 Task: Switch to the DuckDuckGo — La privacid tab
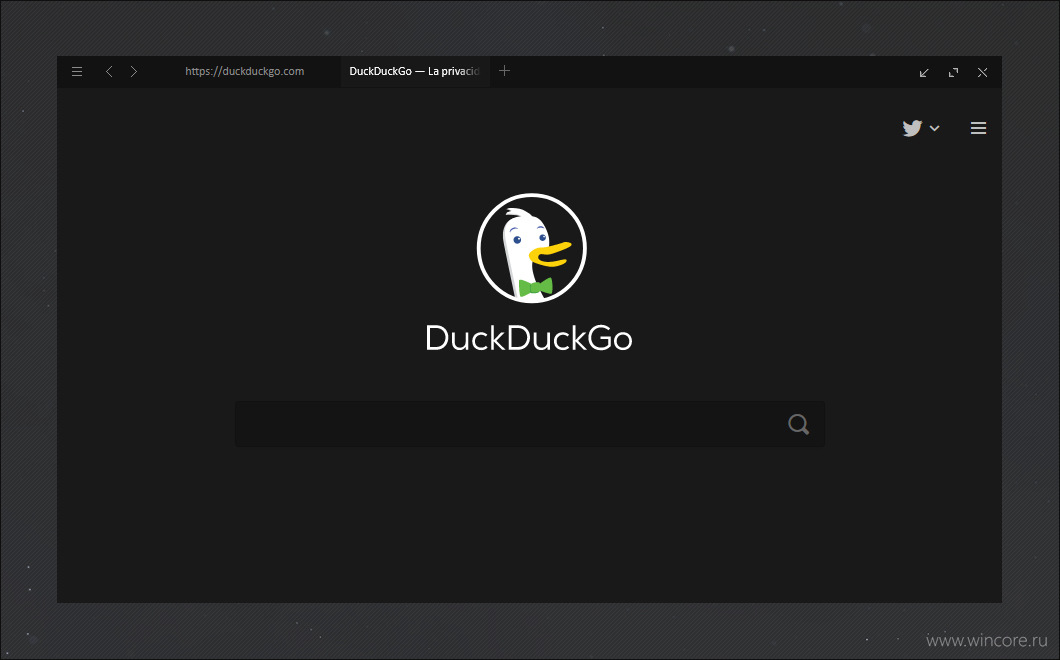click(x=414, y=71)
